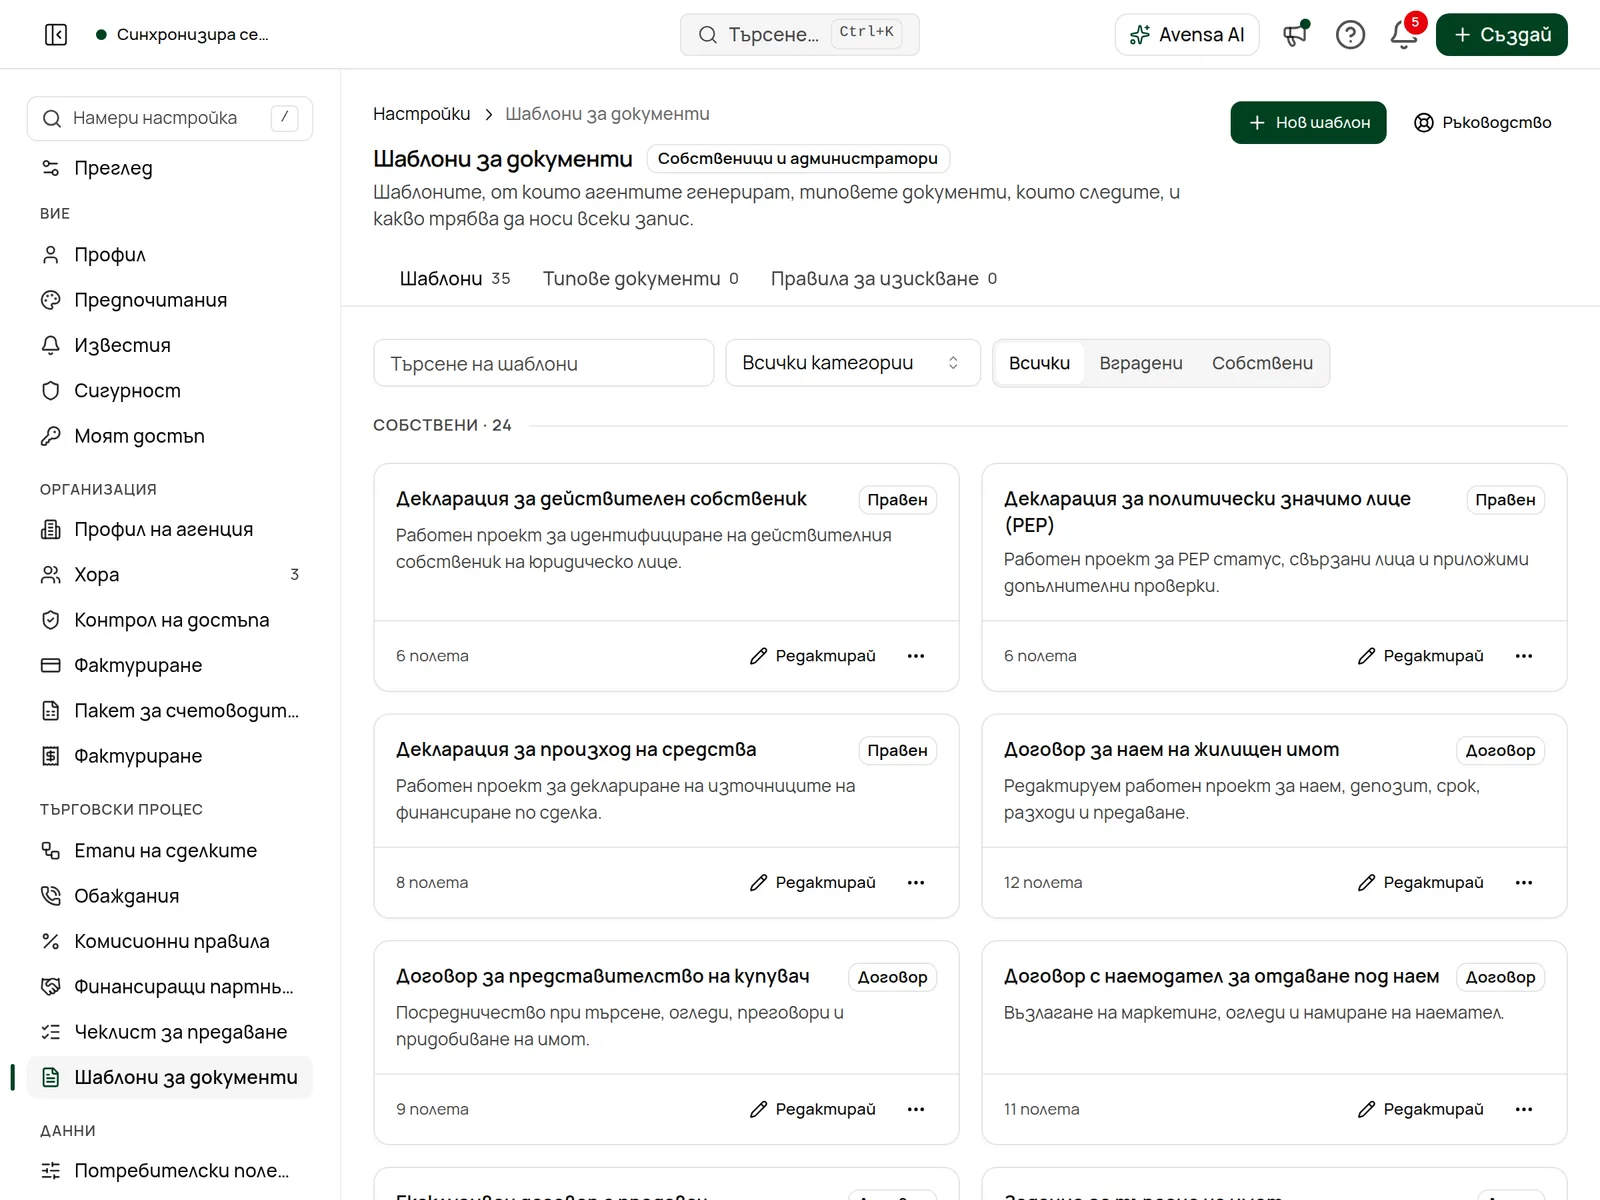Viewport: 1600px width, 1200px height.
Task: Go to Настройки breadcrumb
Action: pos(421,114)
